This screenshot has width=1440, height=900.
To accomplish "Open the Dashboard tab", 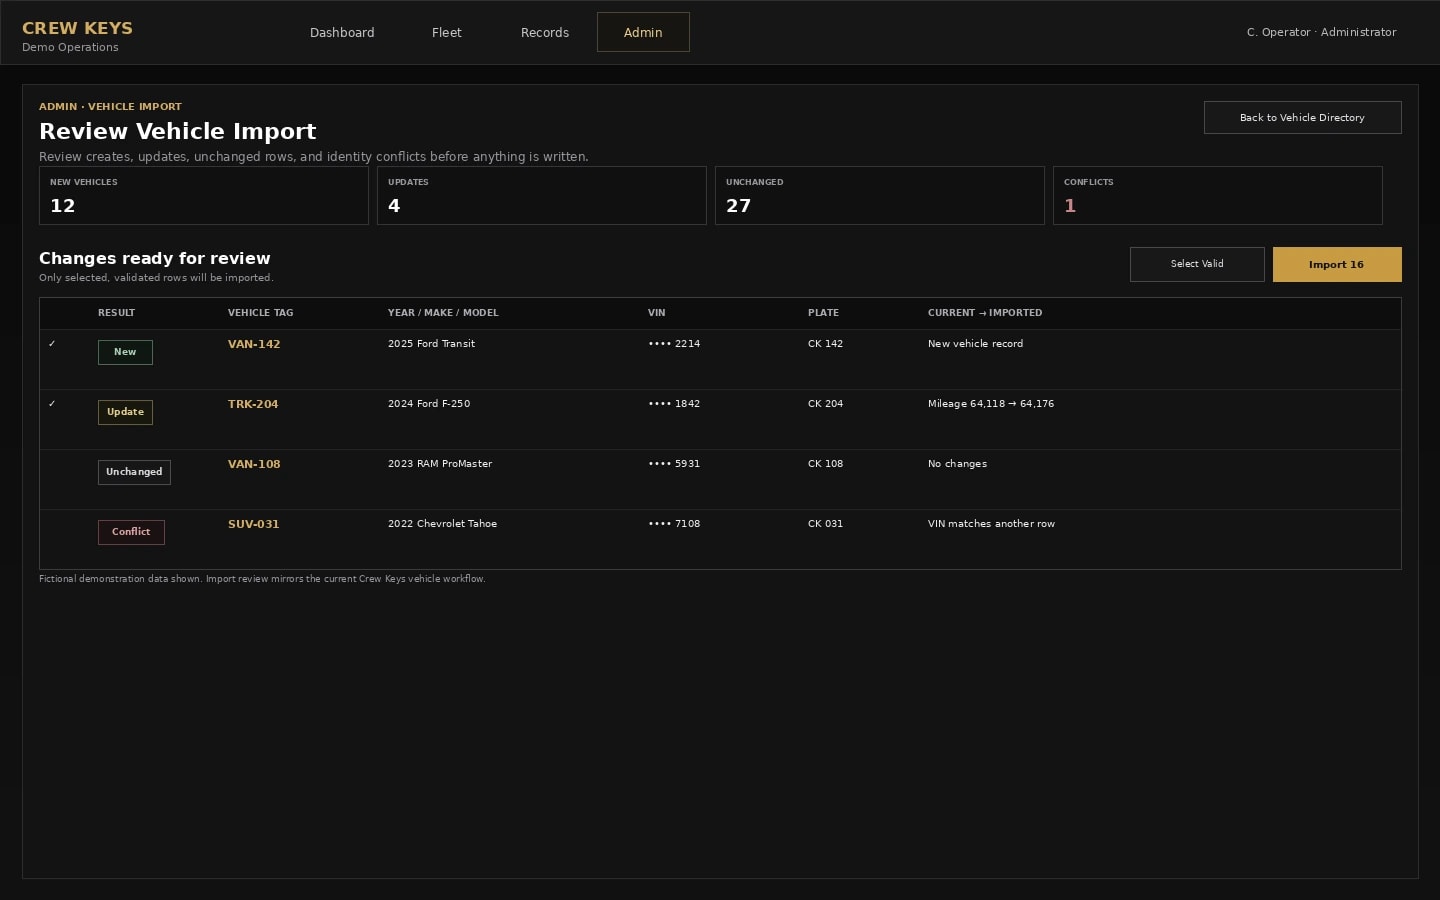I will pyautogui.click(x=342, y=32).
